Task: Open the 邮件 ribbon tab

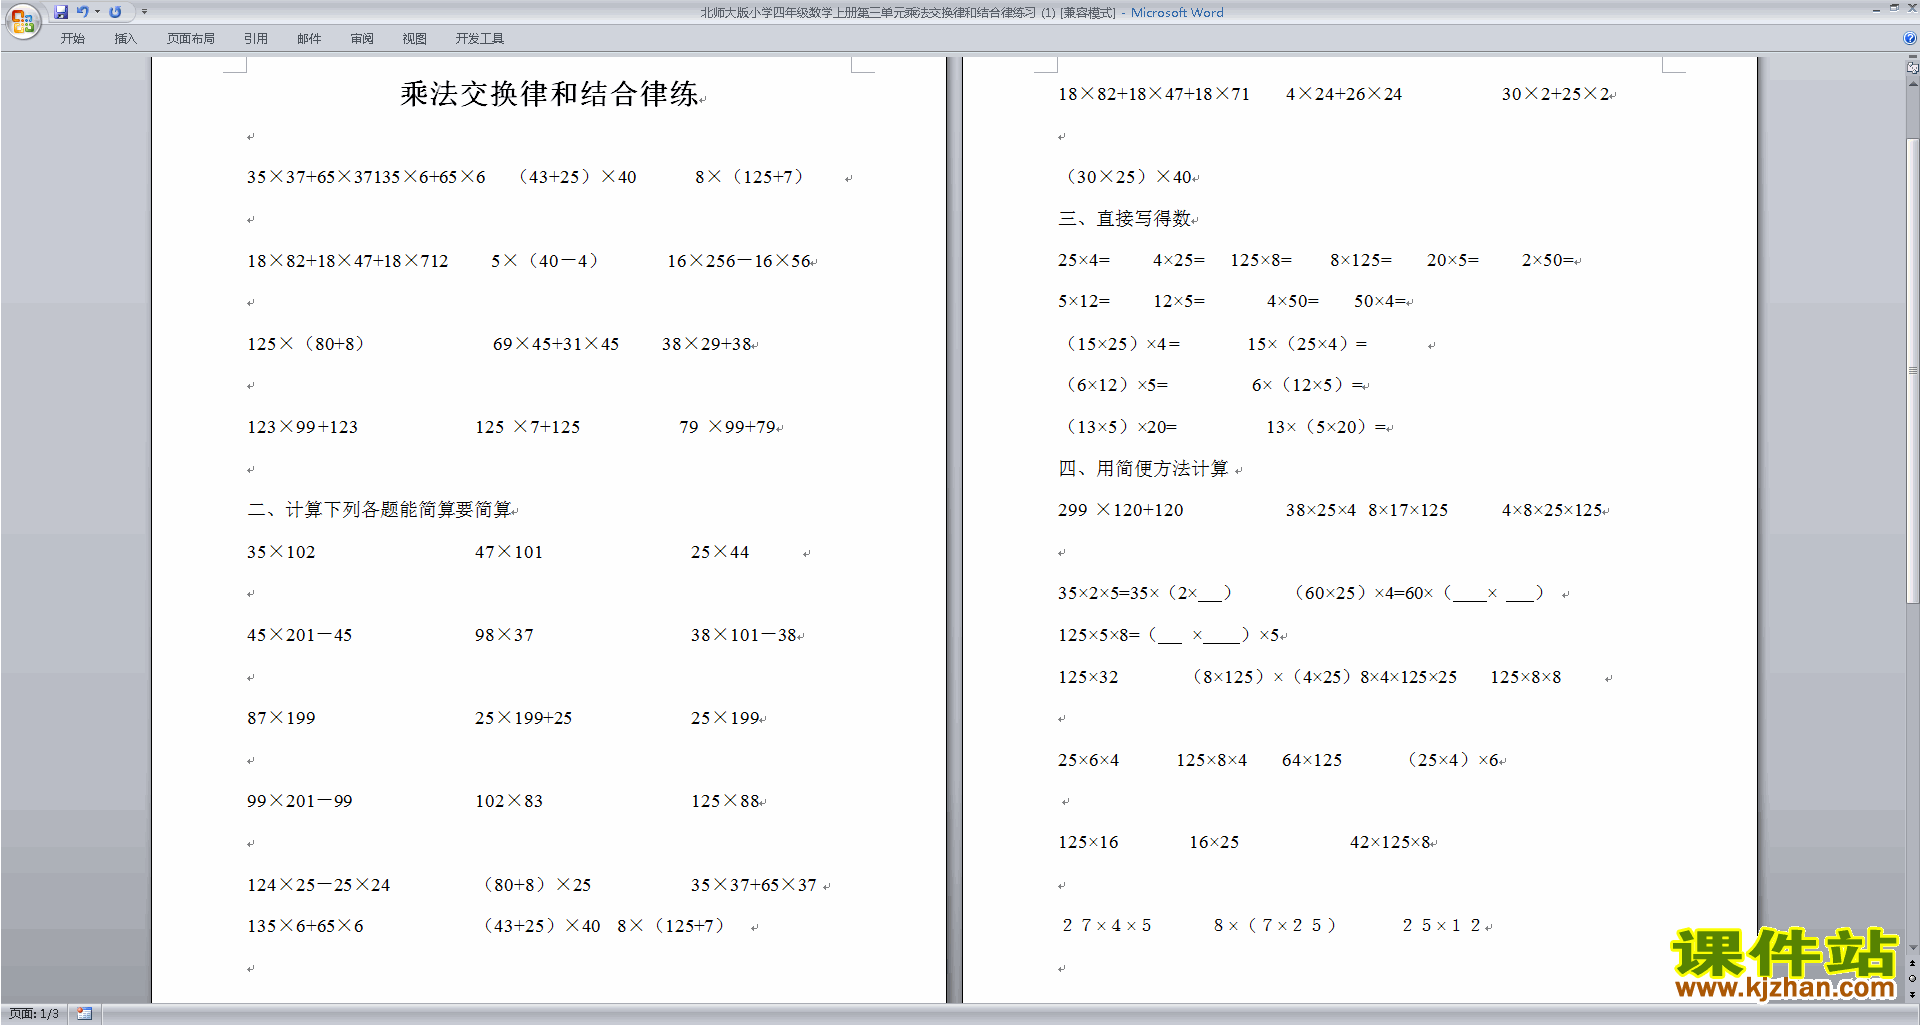Action: (309, 39)
